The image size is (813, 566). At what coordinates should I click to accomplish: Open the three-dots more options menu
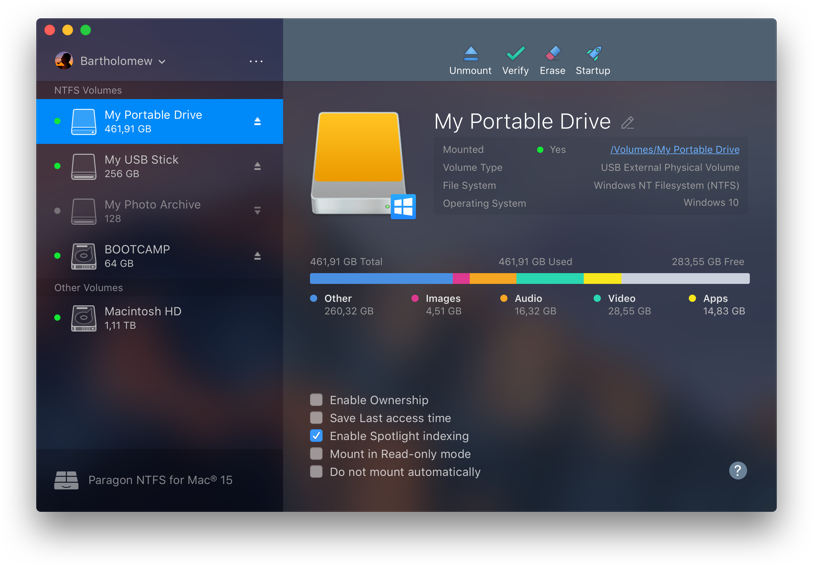[256, 61]
